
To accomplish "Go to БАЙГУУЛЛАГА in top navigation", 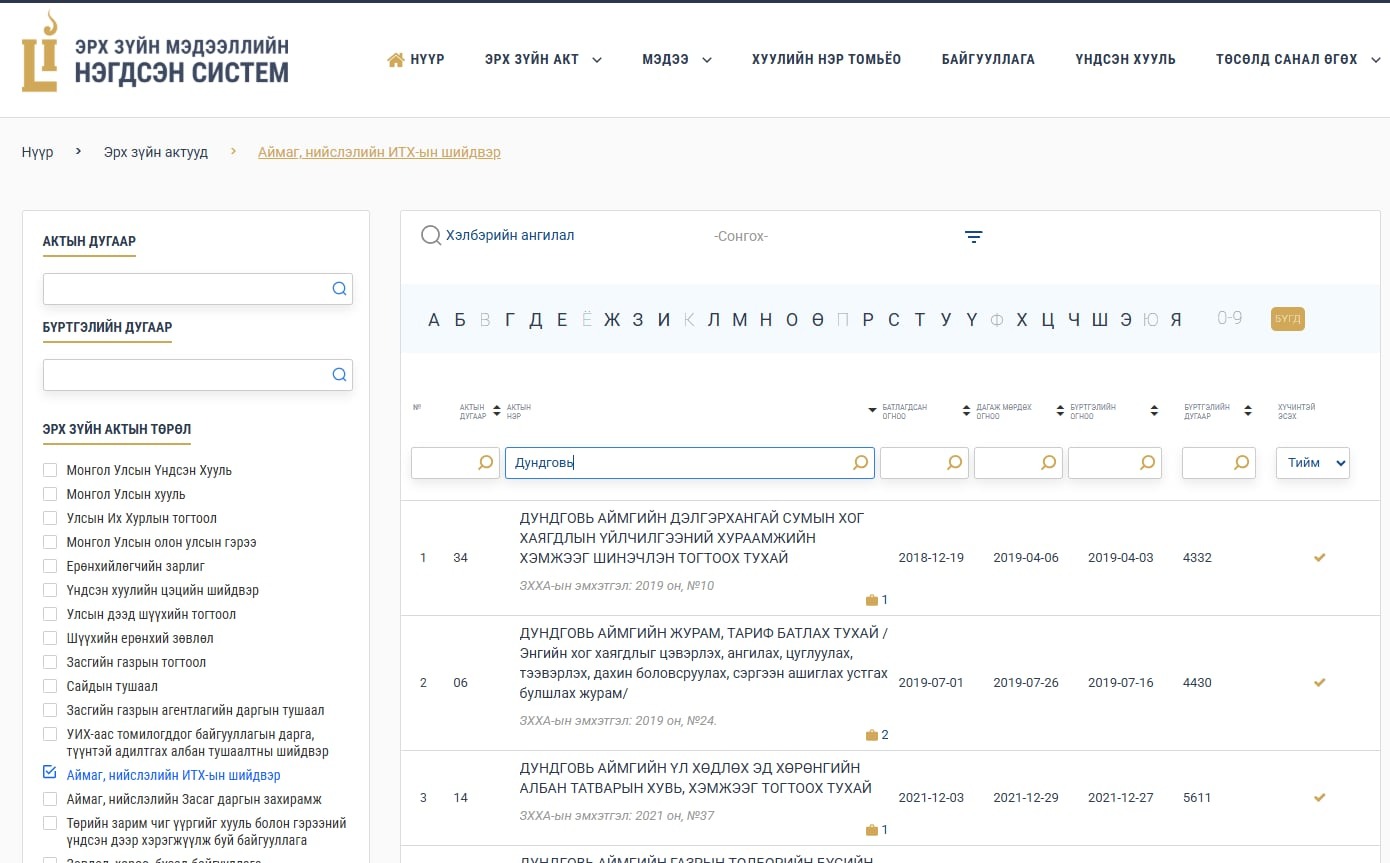I will pos(988,60).
